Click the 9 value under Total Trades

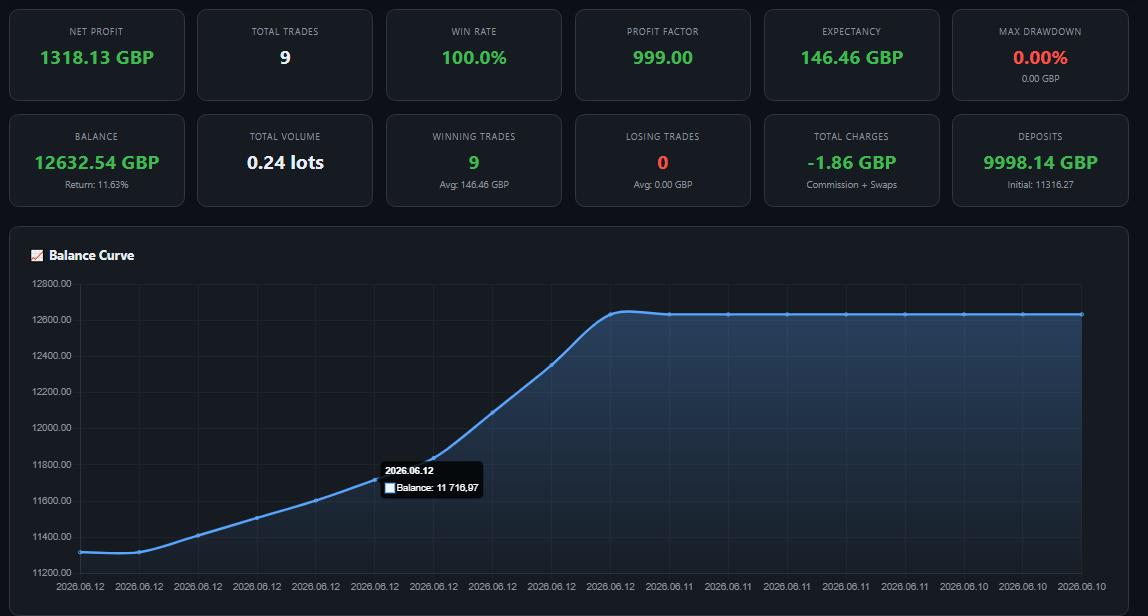[285, 57]
